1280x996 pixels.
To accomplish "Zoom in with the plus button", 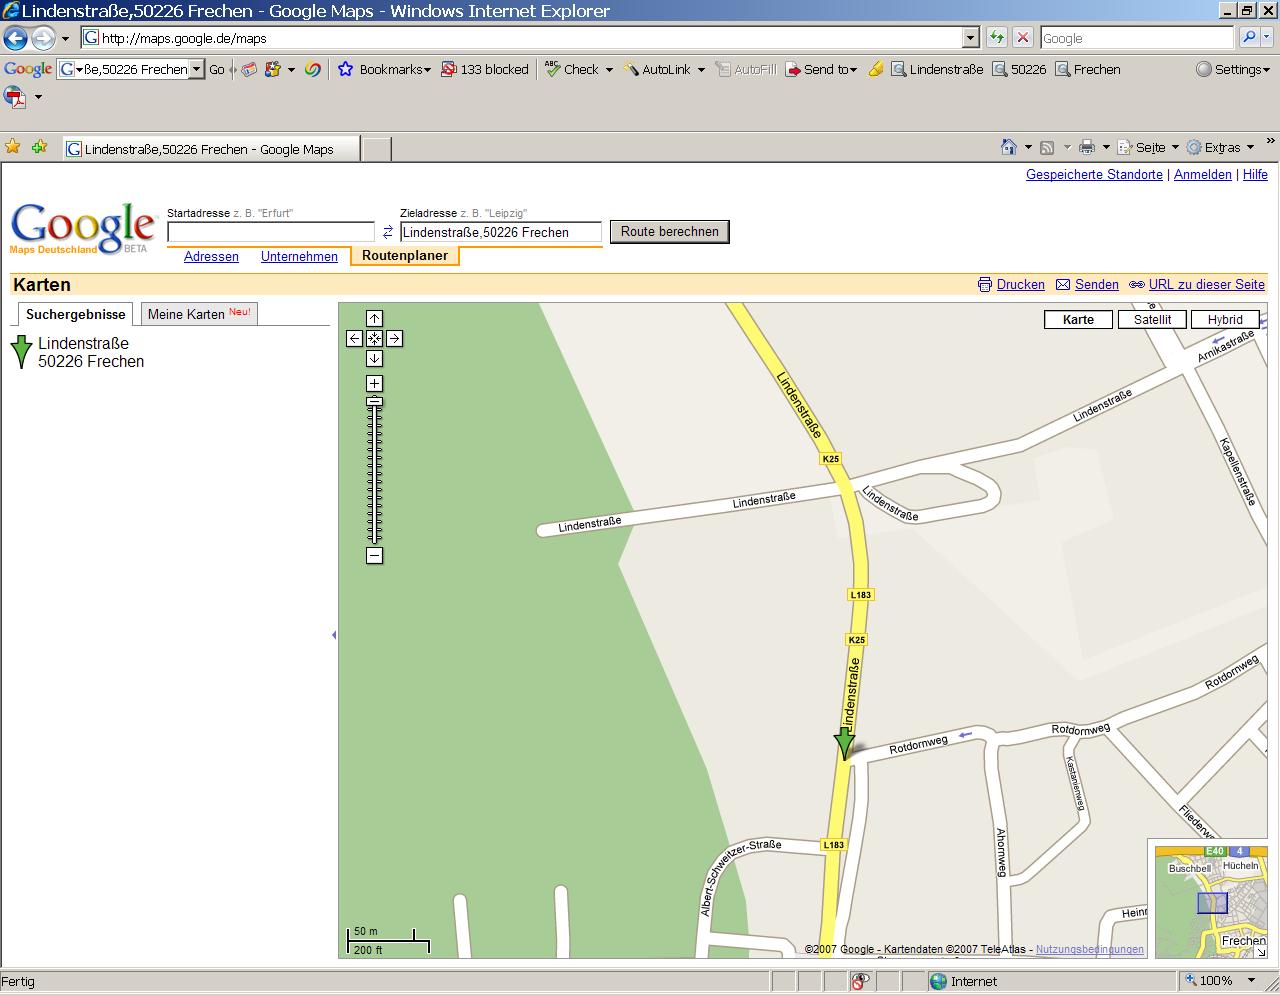I will [x=374, y=383].
